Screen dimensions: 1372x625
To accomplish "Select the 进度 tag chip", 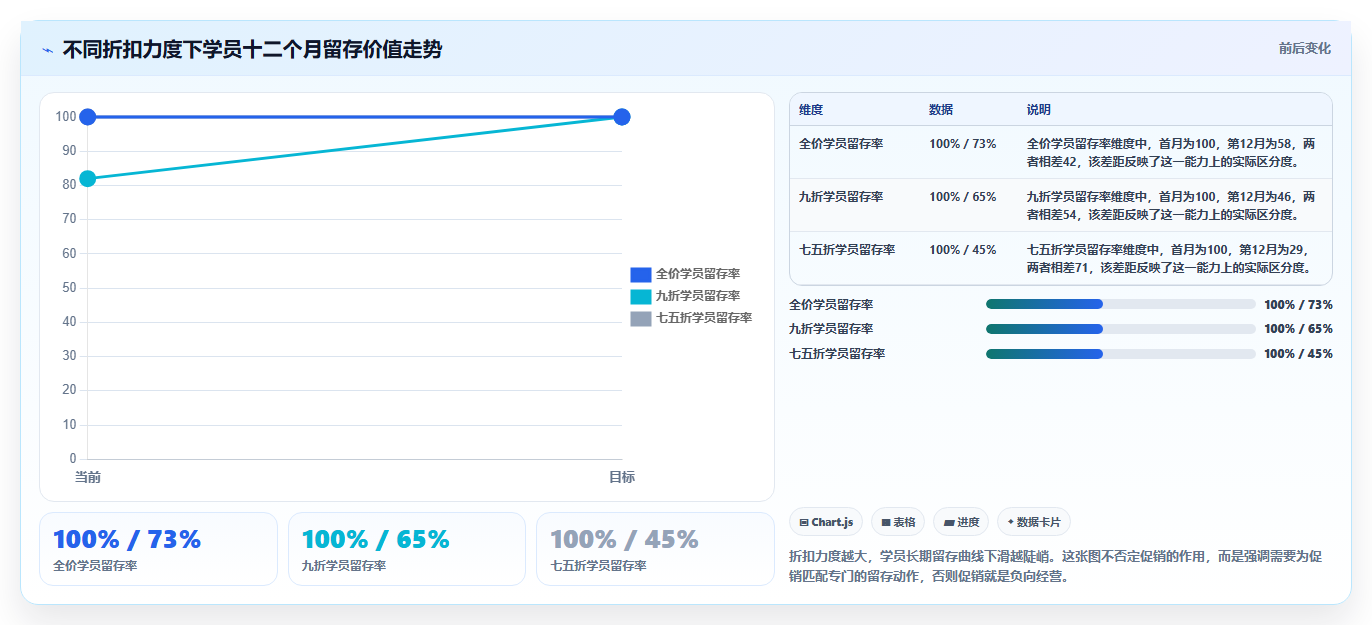I will point(961,522).
